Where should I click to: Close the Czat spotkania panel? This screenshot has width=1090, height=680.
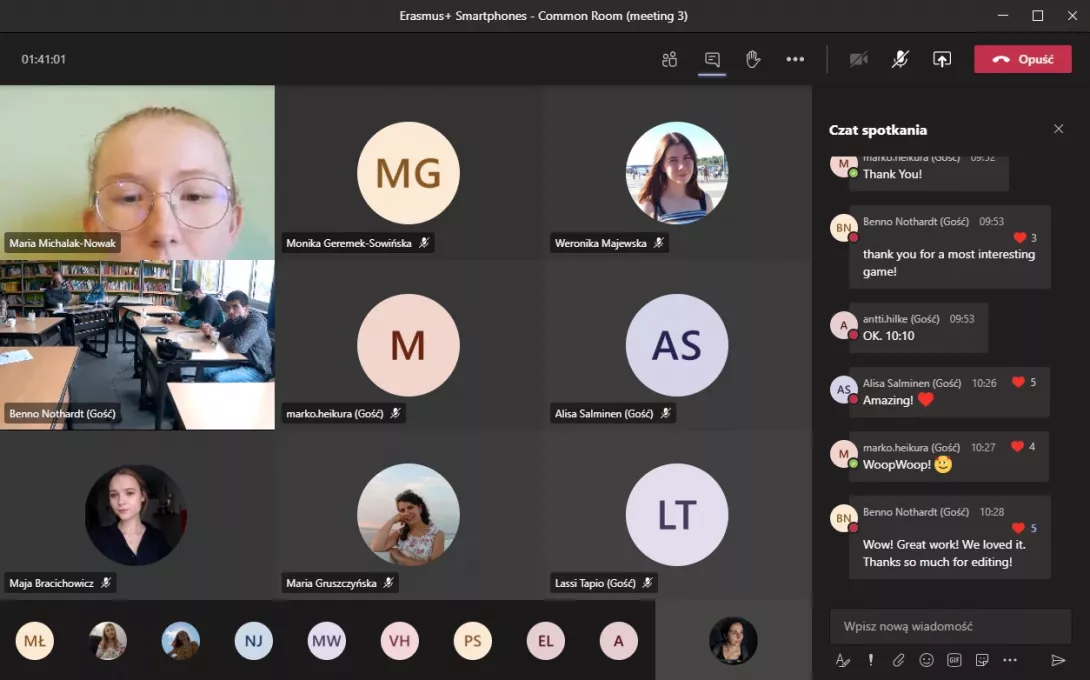1058,129
